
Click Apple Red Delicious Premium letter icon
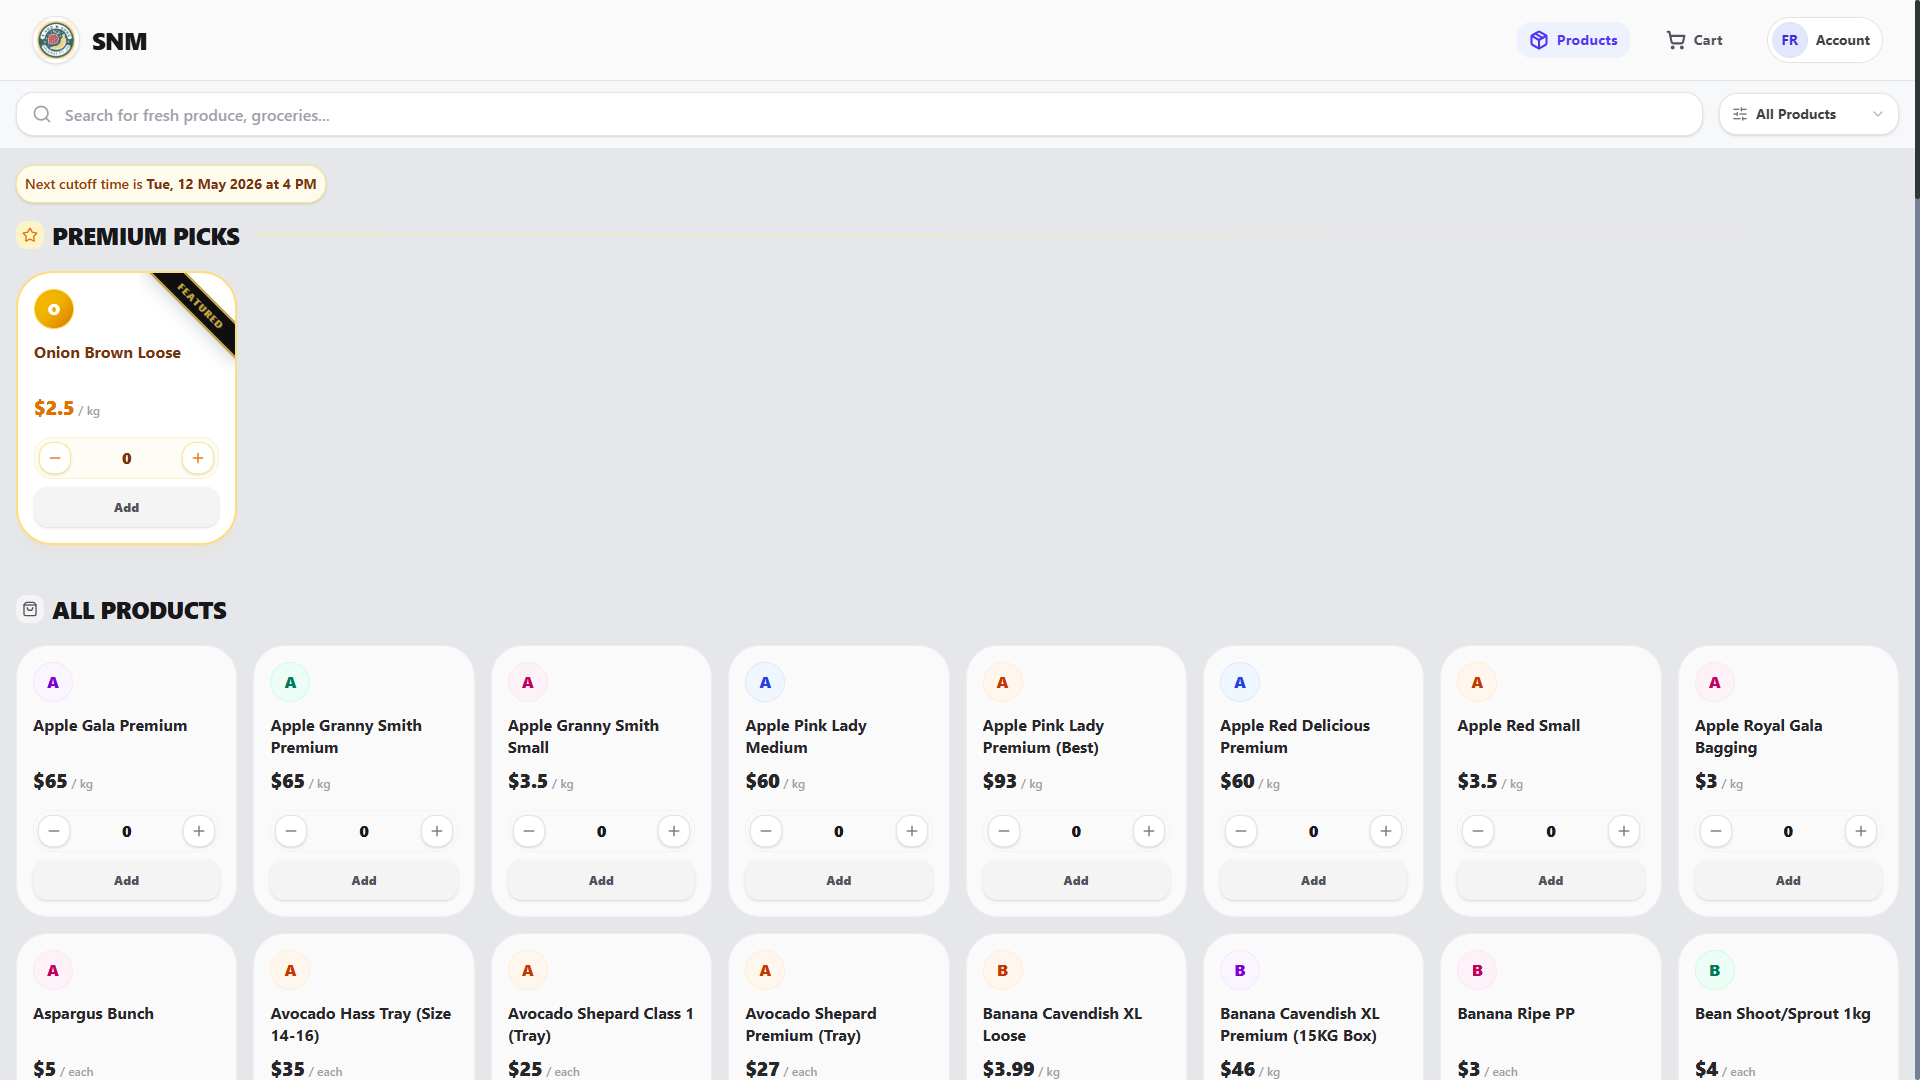tap(1240, 682)
